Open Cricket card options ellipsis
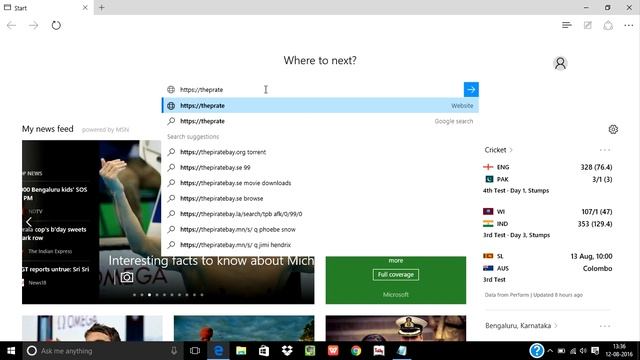Viewport: 640px width, 360px height. pos(605,150)
